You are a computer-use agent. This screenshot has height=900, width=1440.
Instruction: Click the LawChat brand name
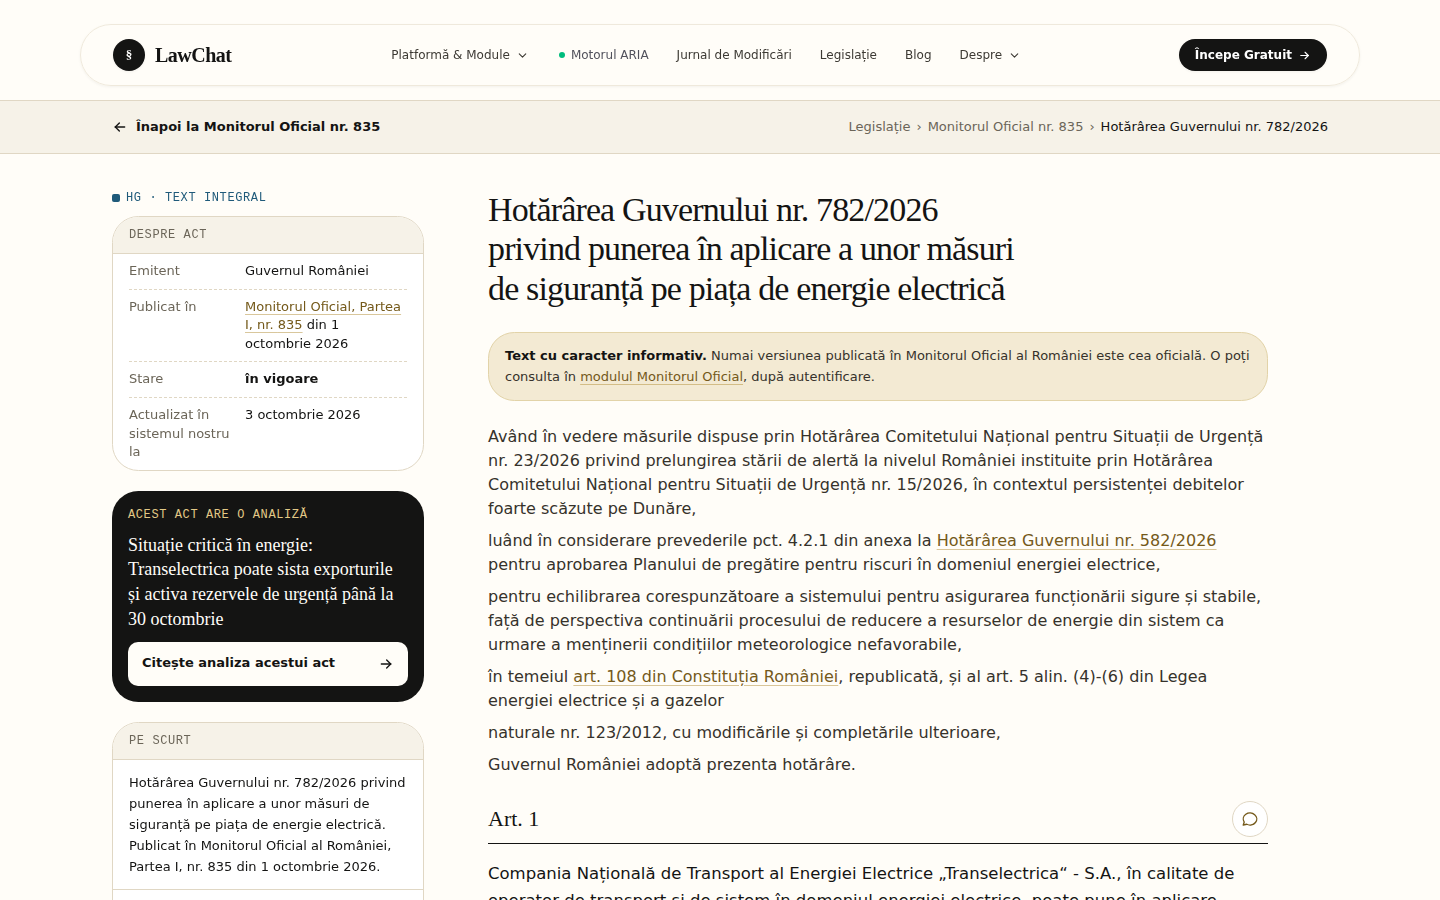193,55
